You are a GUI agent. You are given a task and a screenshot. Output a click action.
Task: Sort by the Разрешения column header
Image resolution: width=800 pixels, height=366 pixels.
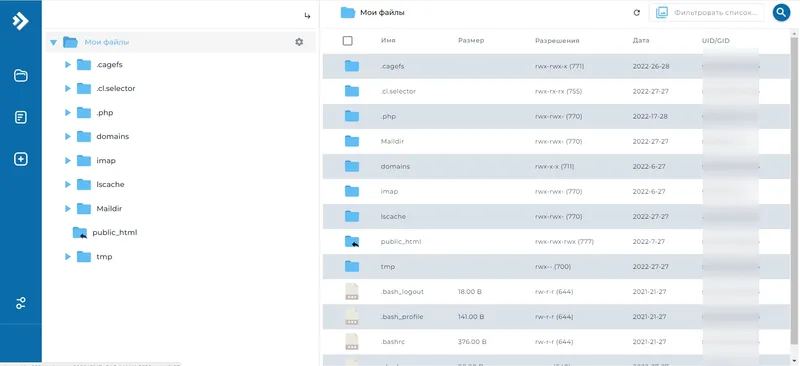point(557,40)
